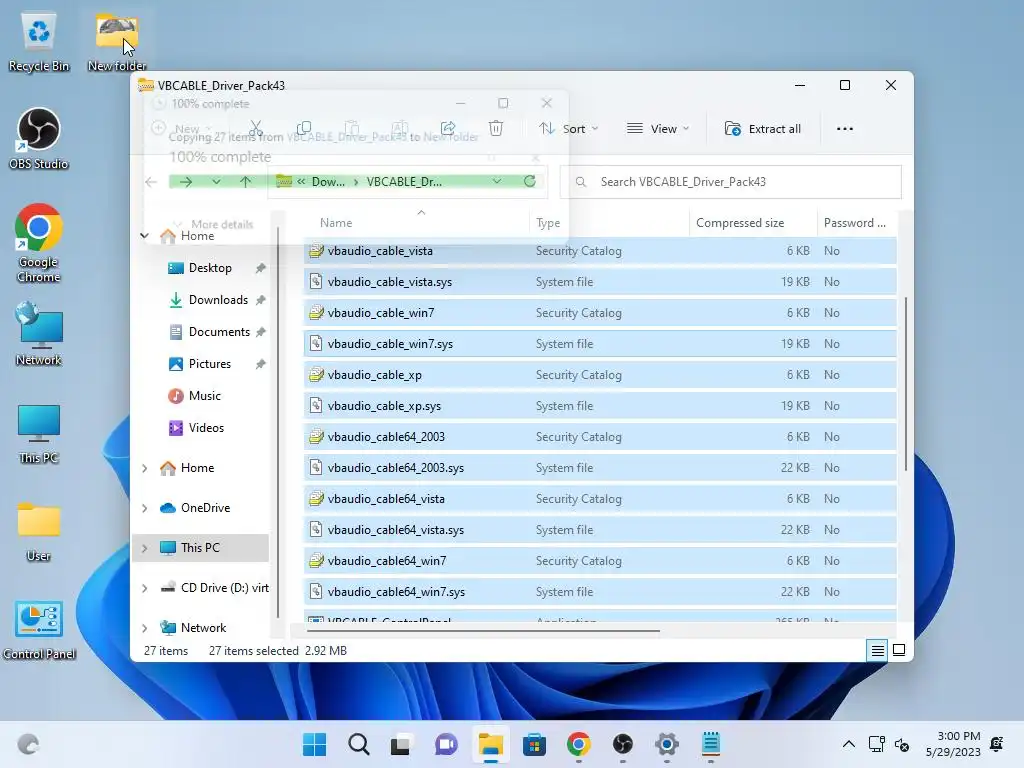Select file vbaudio_cable64_win7.sys
Image resolution: width=1024 pixels, height=768 pixels.
coord(600,592)
